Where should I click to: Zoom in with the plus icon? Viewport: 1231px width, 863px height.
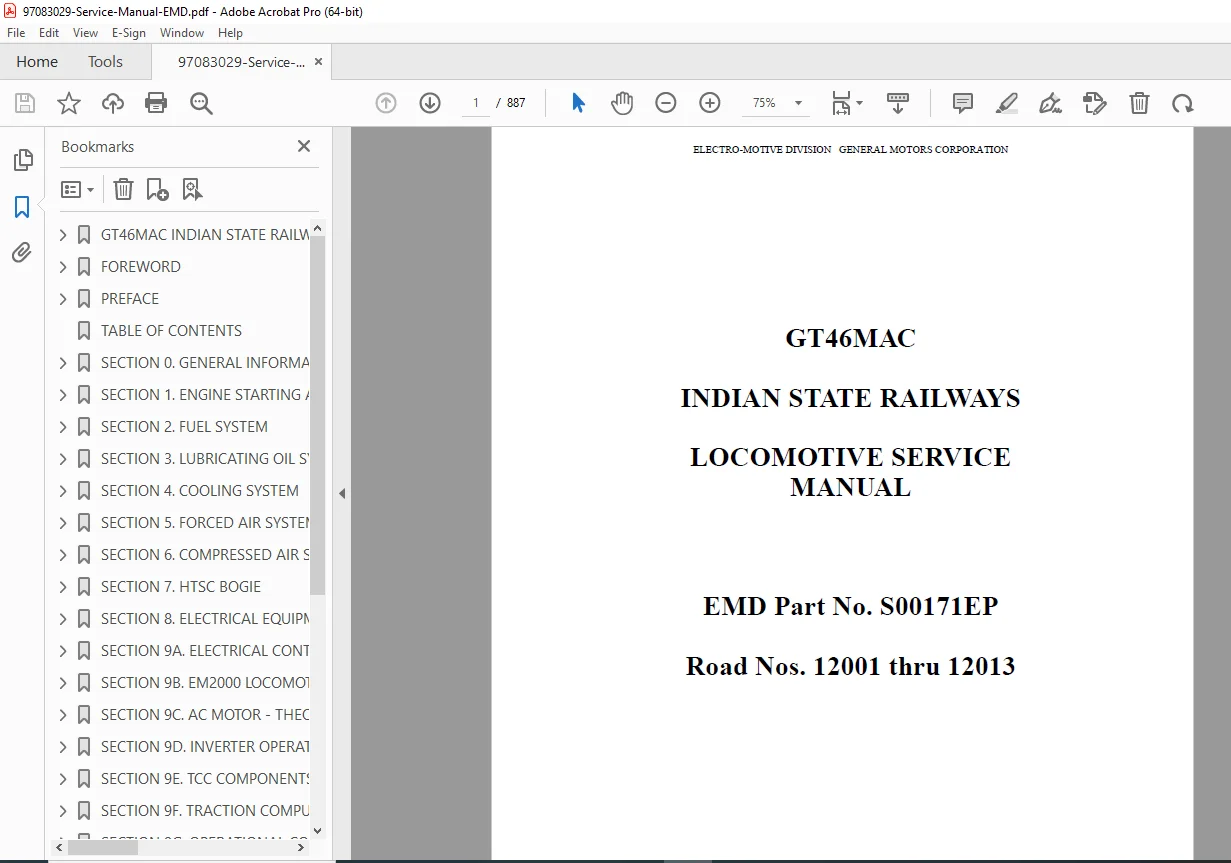(710, 103)
